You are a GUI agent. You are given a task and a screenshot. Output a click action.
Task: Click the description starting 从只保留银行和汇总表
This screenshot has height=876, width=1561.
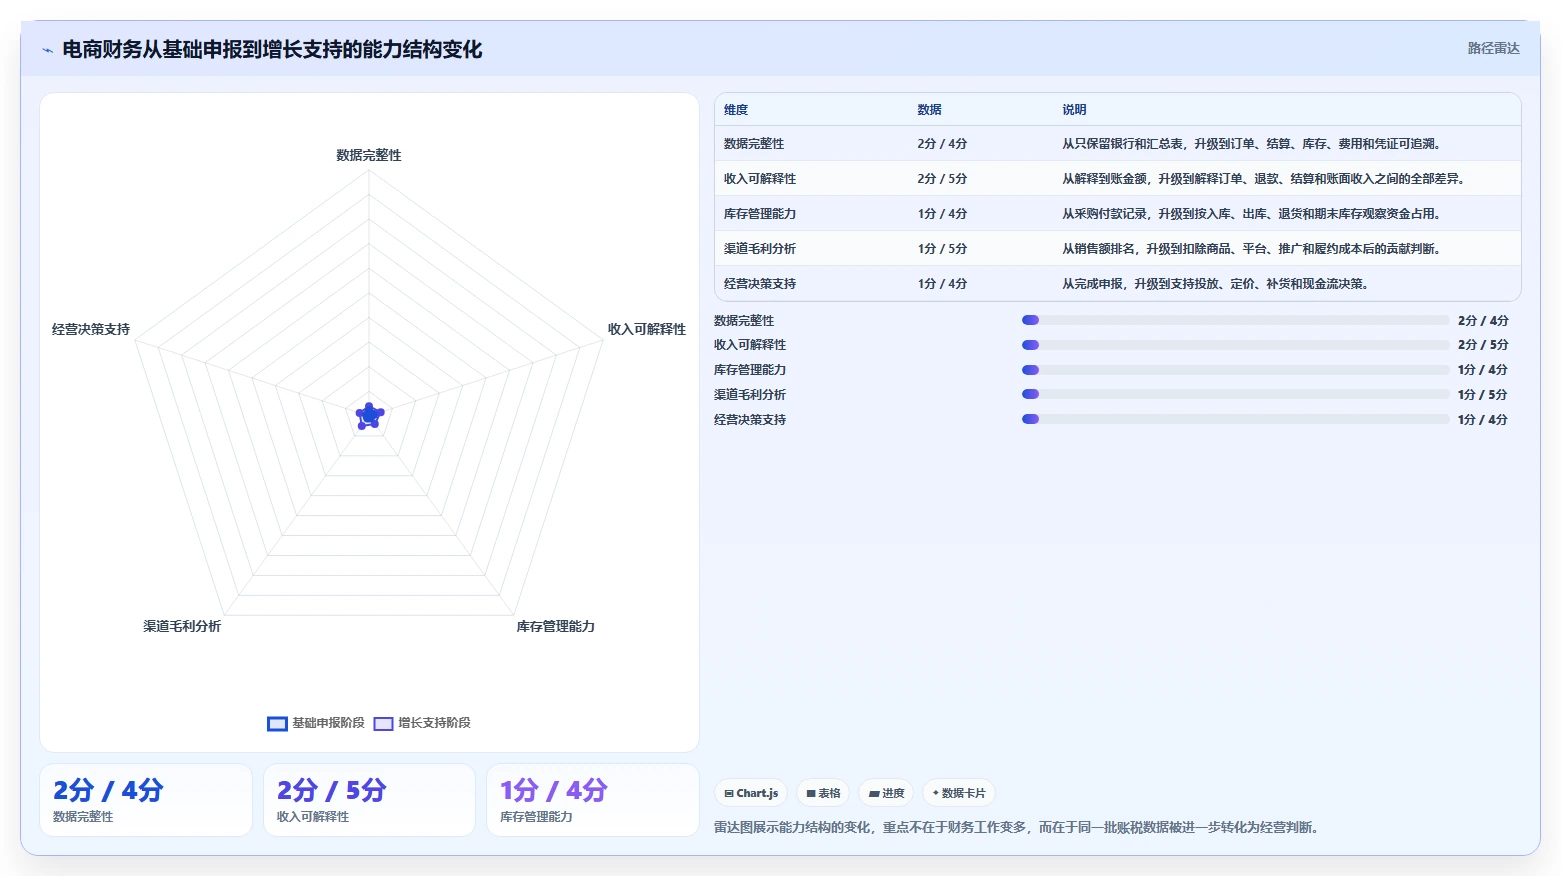(x=1252, y=144)
